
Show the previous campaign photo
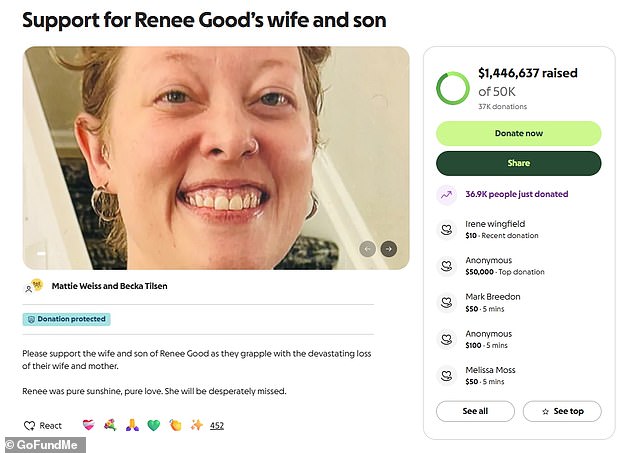point(367,249)
